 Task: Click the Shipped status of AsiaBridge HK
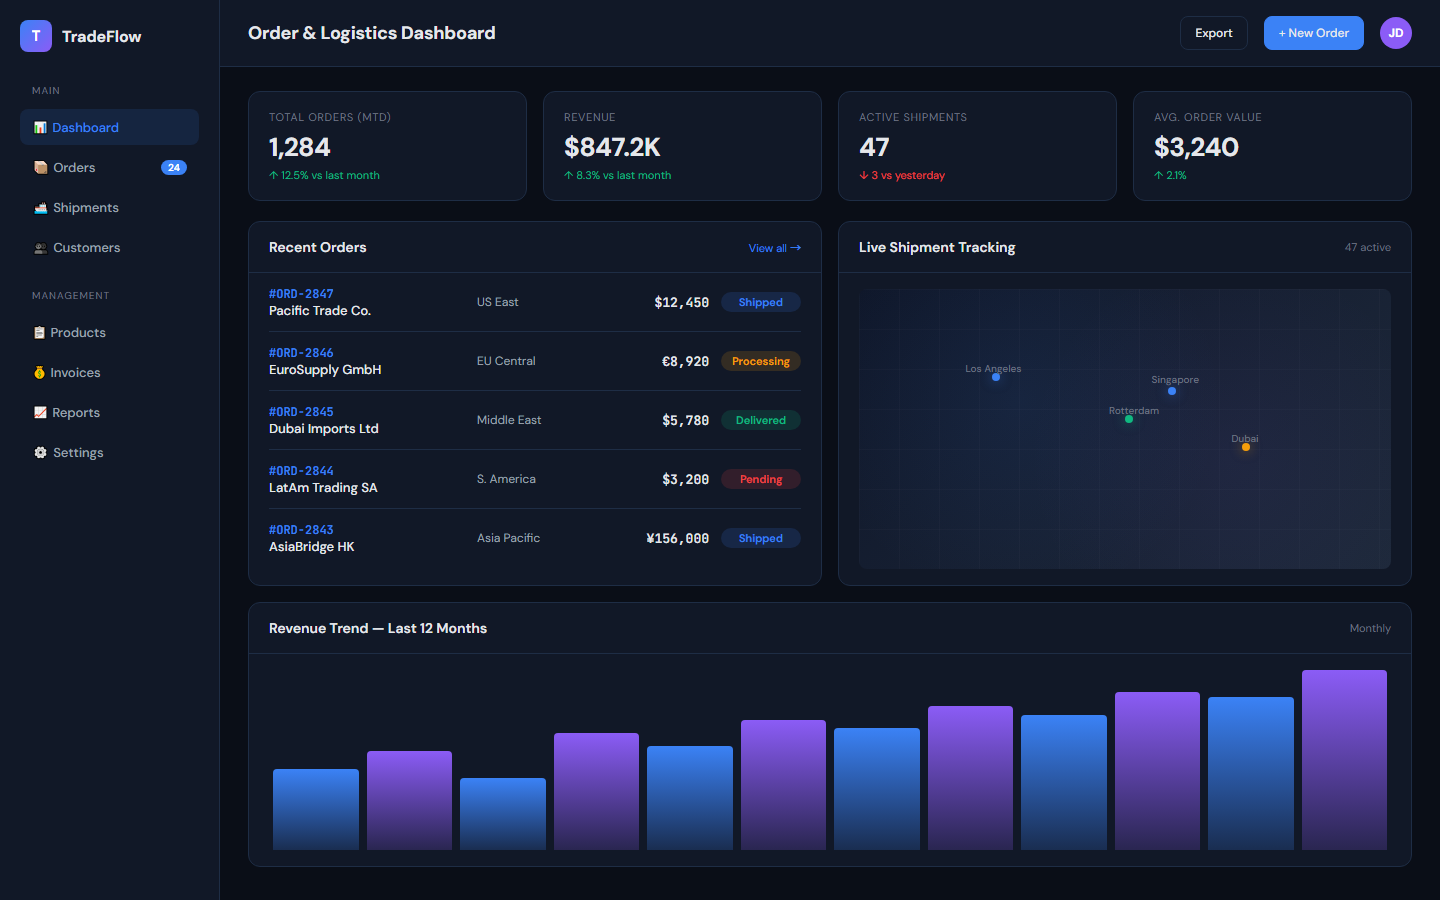coord(760,538)
